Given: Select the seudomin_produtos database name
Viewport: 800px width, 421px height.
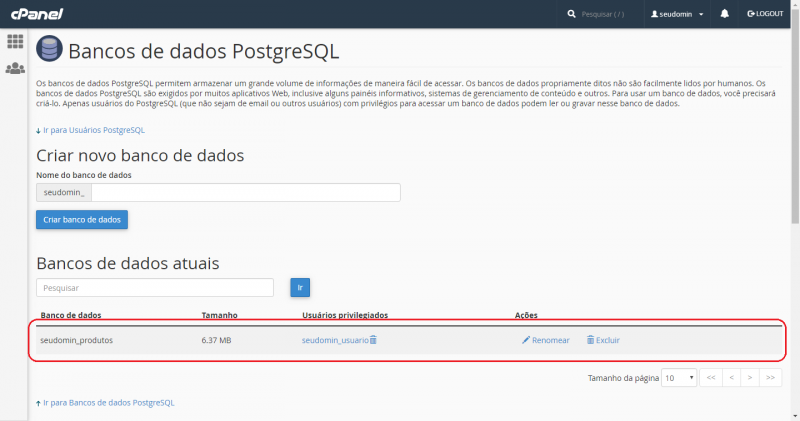Looking at the screenshot, I should pos(77,340).
